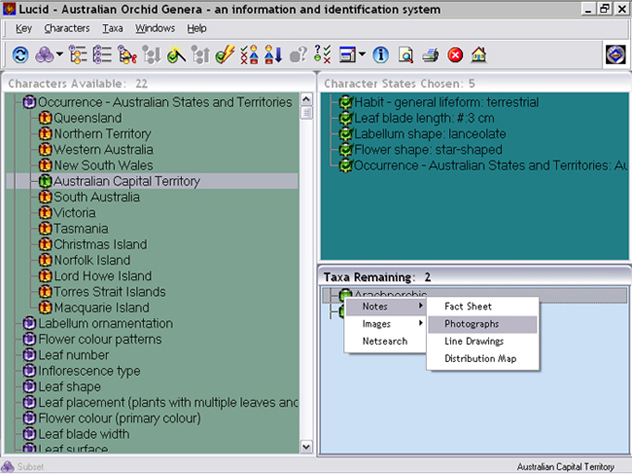Click the Arachnorchis taxon icon in Taxa Remaining

[x=345, y=295]
